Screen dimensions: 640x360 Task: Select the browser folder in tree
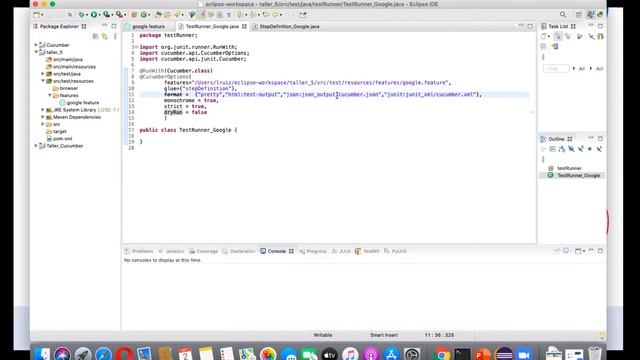pos(65,88)
